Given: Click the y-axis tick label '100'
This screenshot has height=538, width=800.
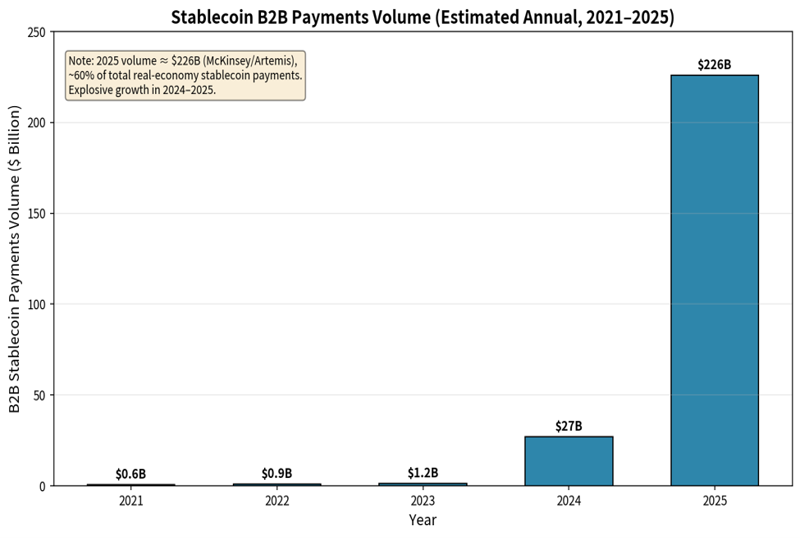Looking at the screenshot, I should [37, 305].
